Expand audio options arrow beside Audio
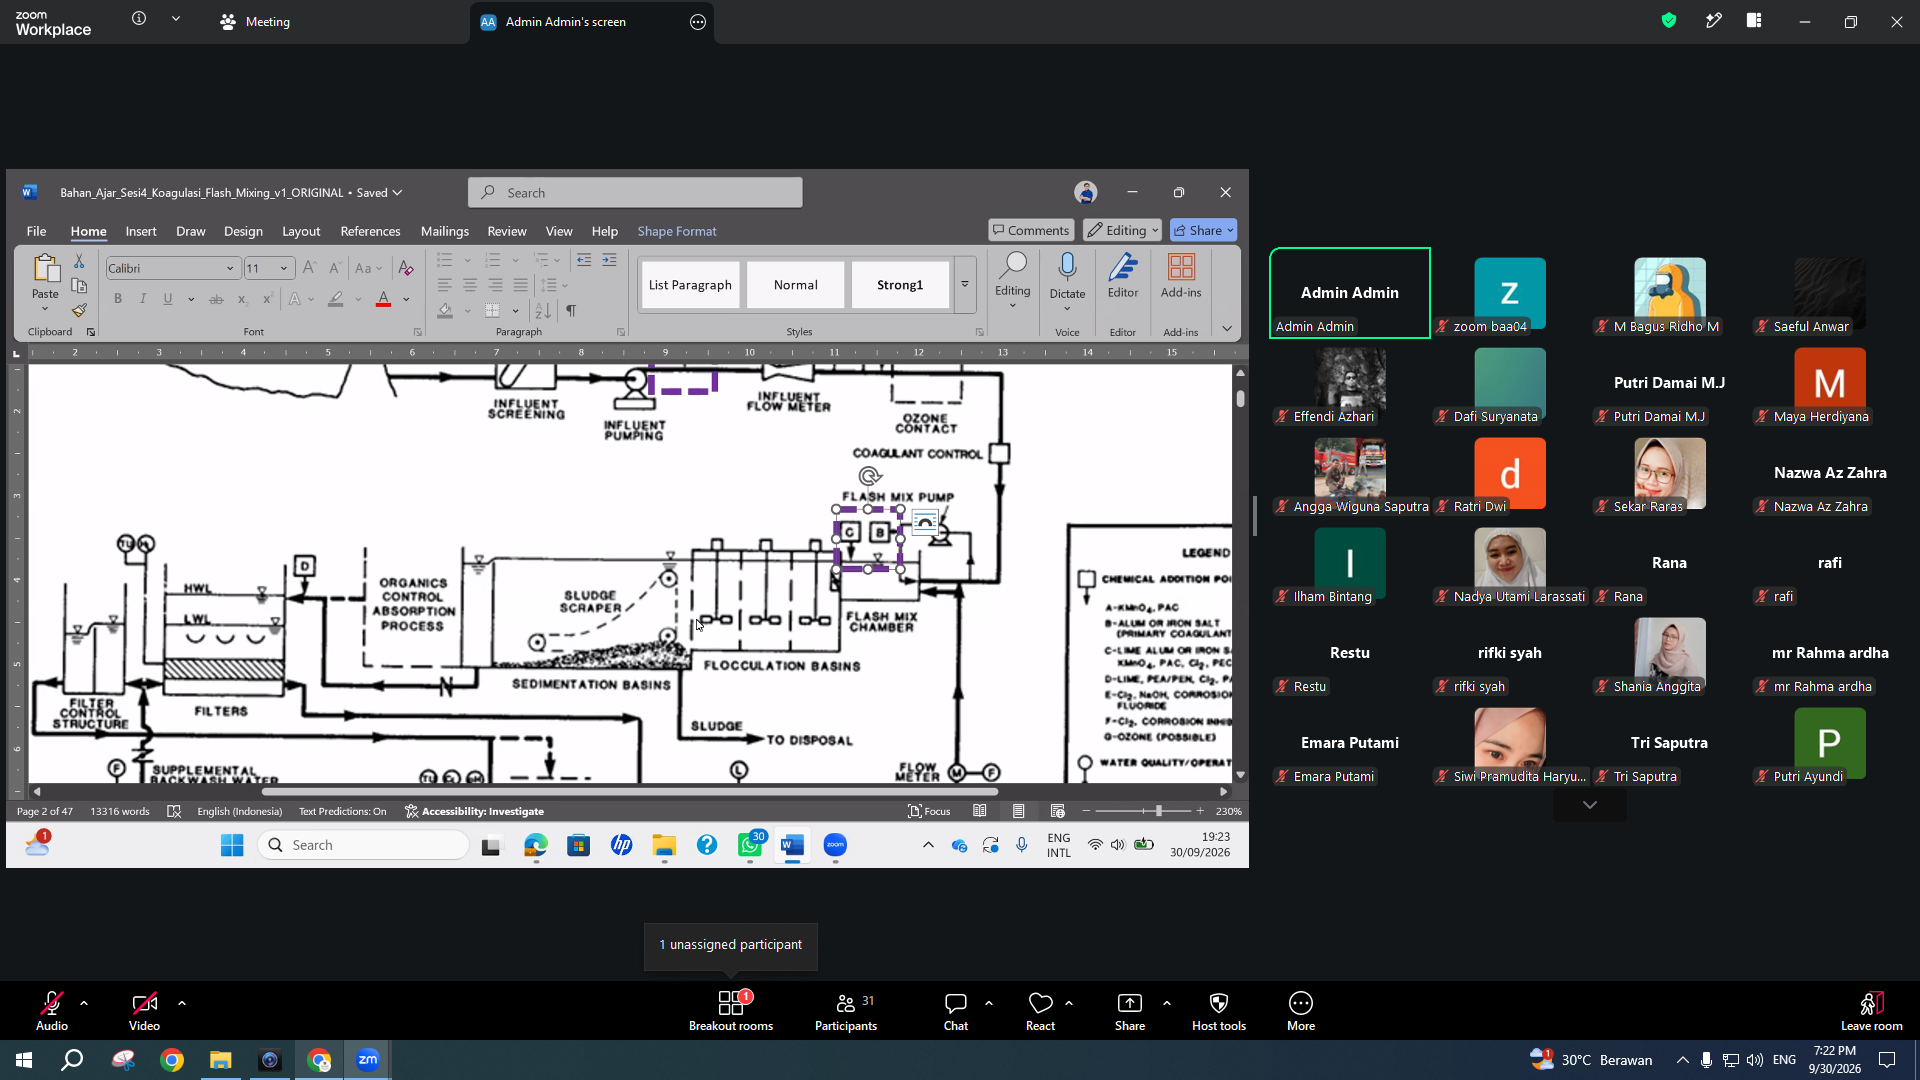 [x=84, y=1003]
